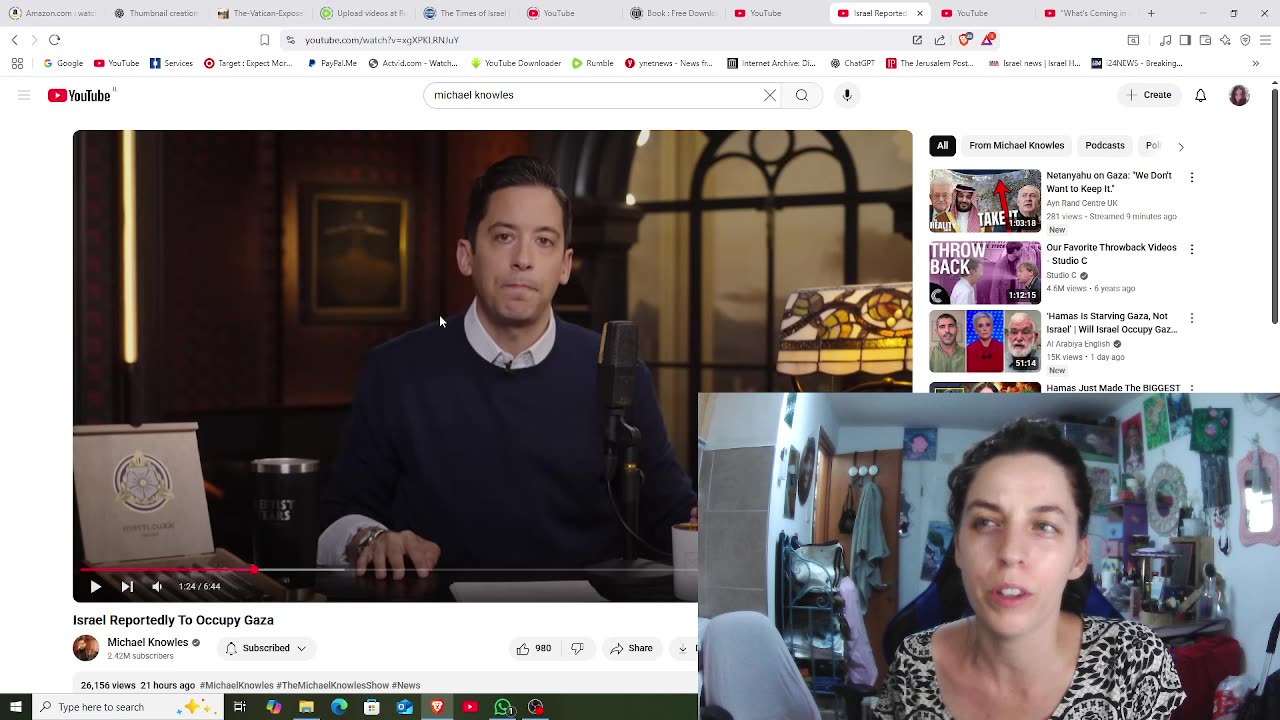
Task: Open a new browser tab
Action: (1151, 13)
